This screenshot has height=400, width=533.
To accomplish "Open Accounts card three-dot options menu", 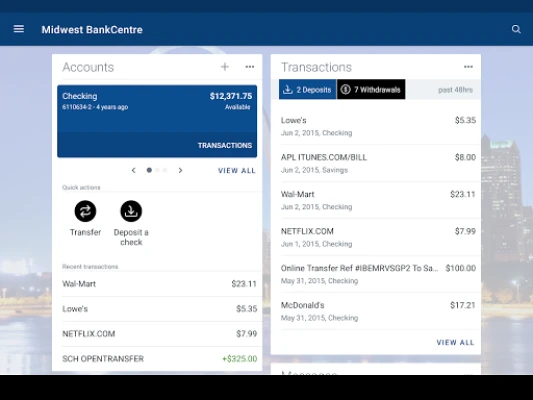I will click(x=250, y=67).
